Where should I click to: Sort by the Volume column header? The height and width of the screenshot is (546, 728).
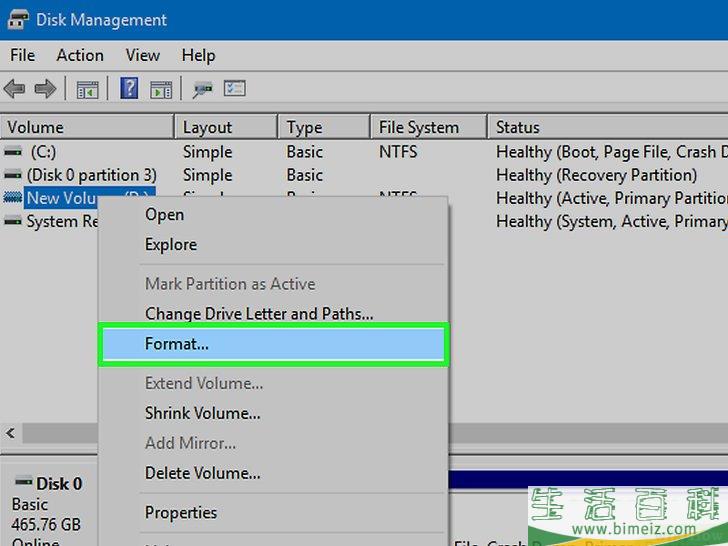35,127
